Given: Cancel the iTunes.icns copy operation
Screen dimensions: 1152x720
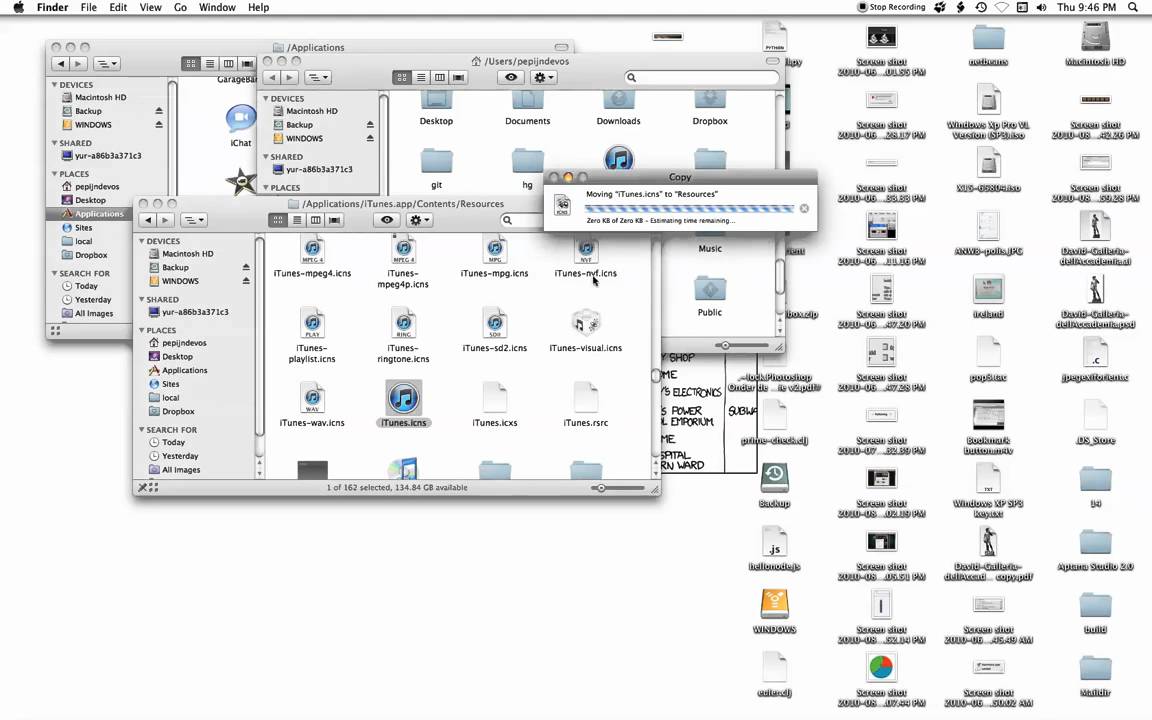Looking at the screenshot, I should tap(804, 208).
